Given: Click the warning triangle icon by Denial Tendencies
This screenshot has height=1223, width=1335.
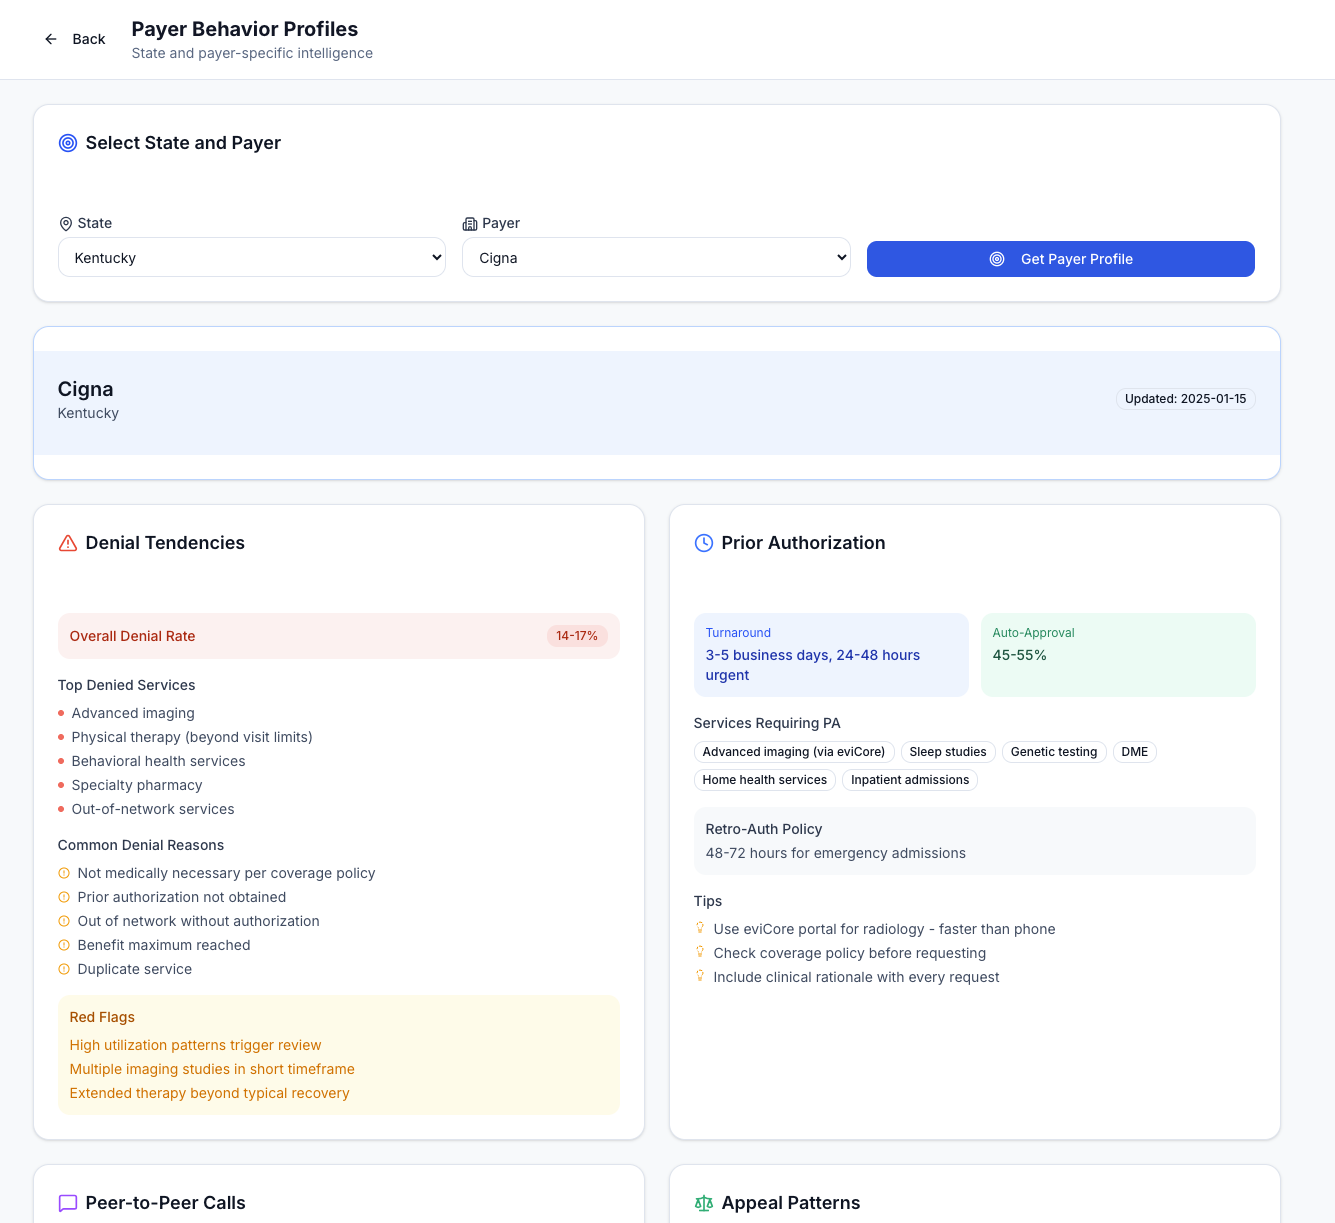Looking at the screenshot, I should tap(68, 543).
